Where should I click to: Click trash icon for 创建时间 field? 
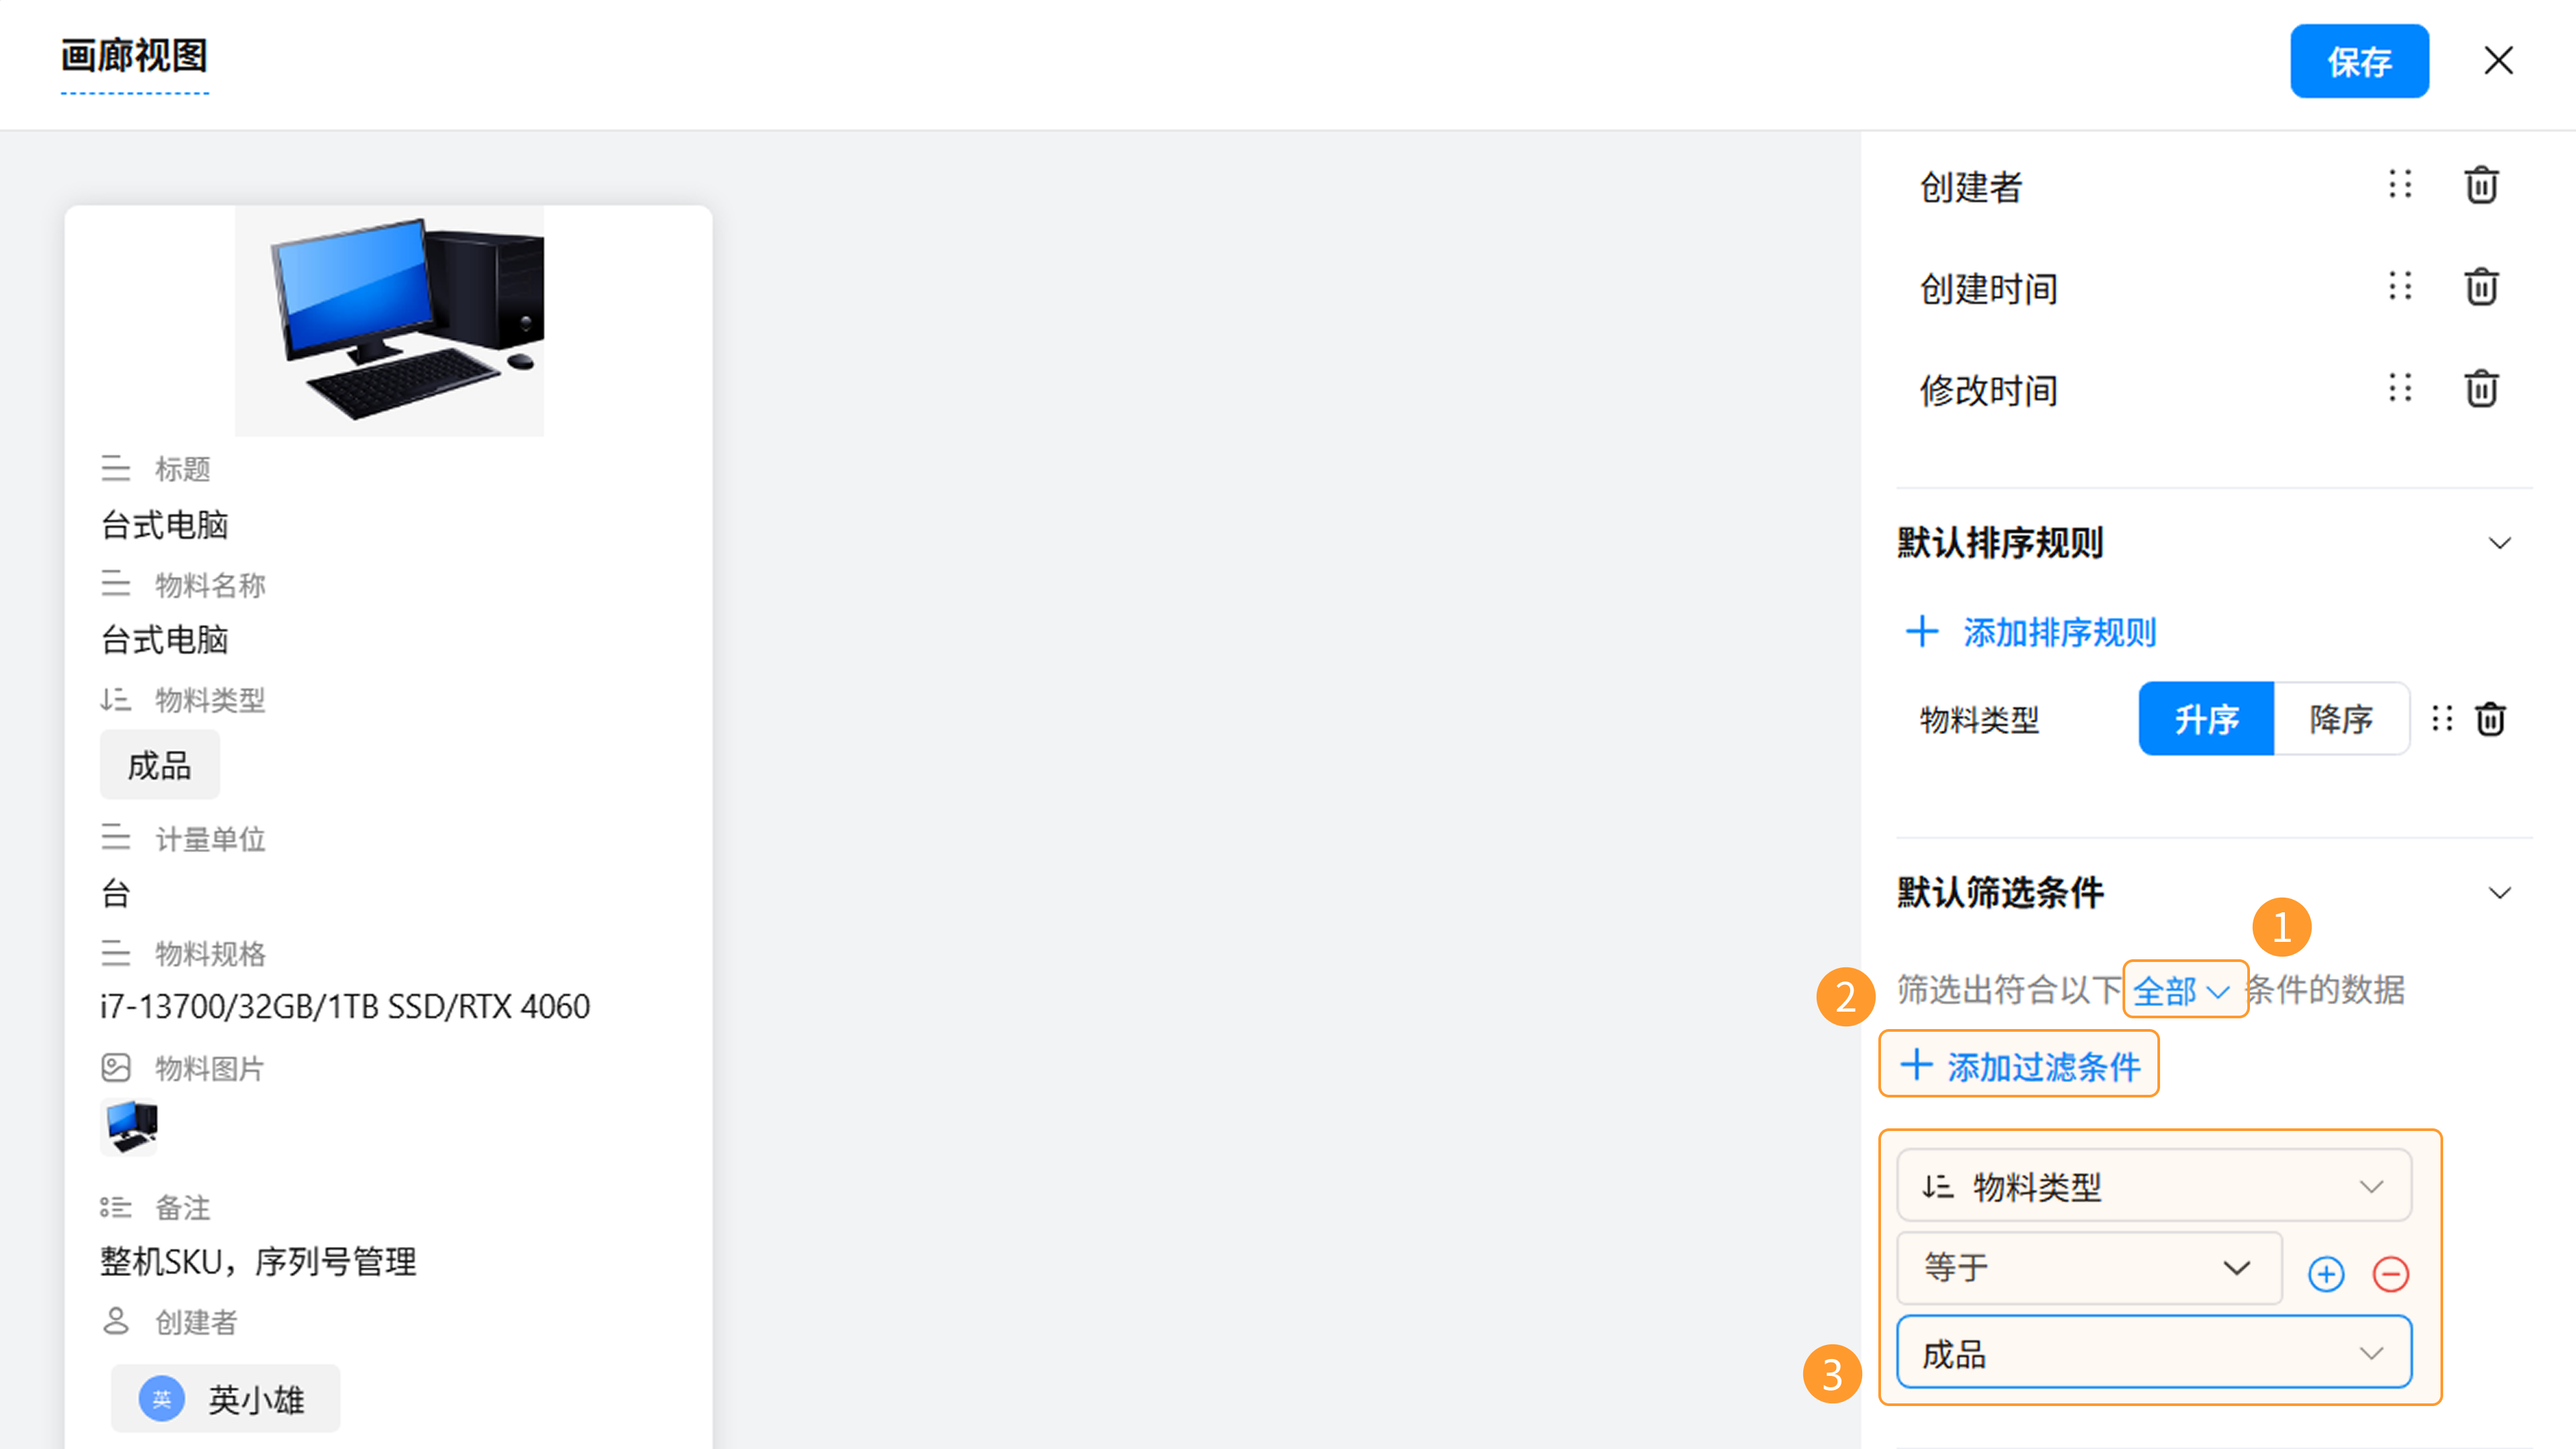point(2481,288)
